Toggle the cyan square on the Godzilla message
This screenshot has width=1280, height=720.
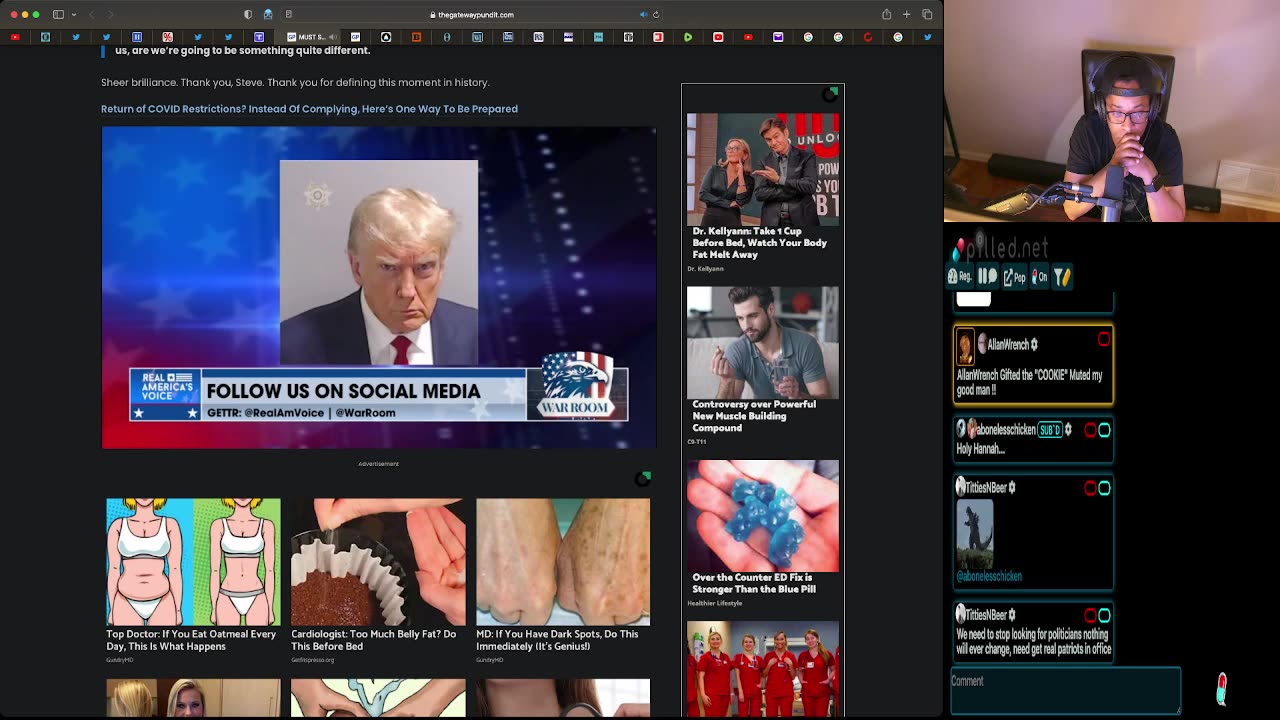1104,488
